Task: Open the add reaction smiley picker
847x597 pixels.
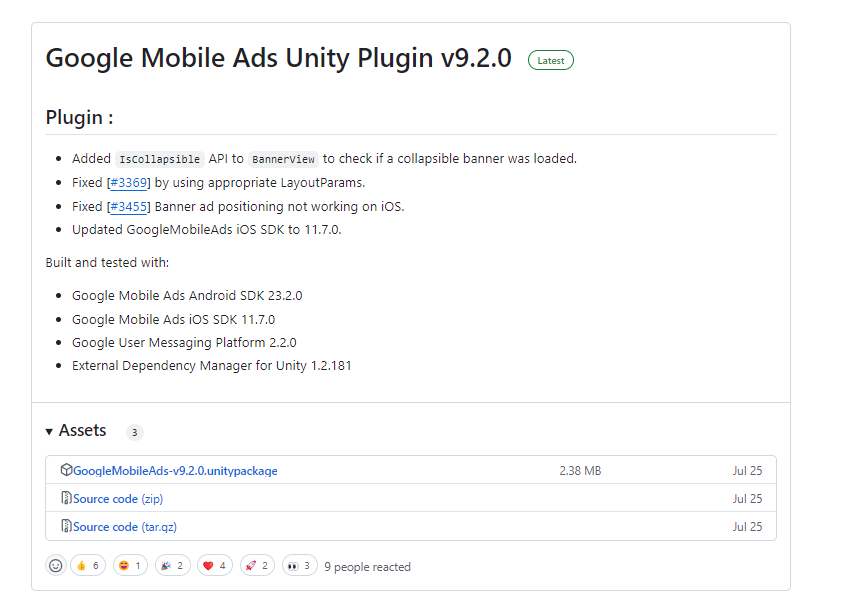Action: click(x=56, y=566)
